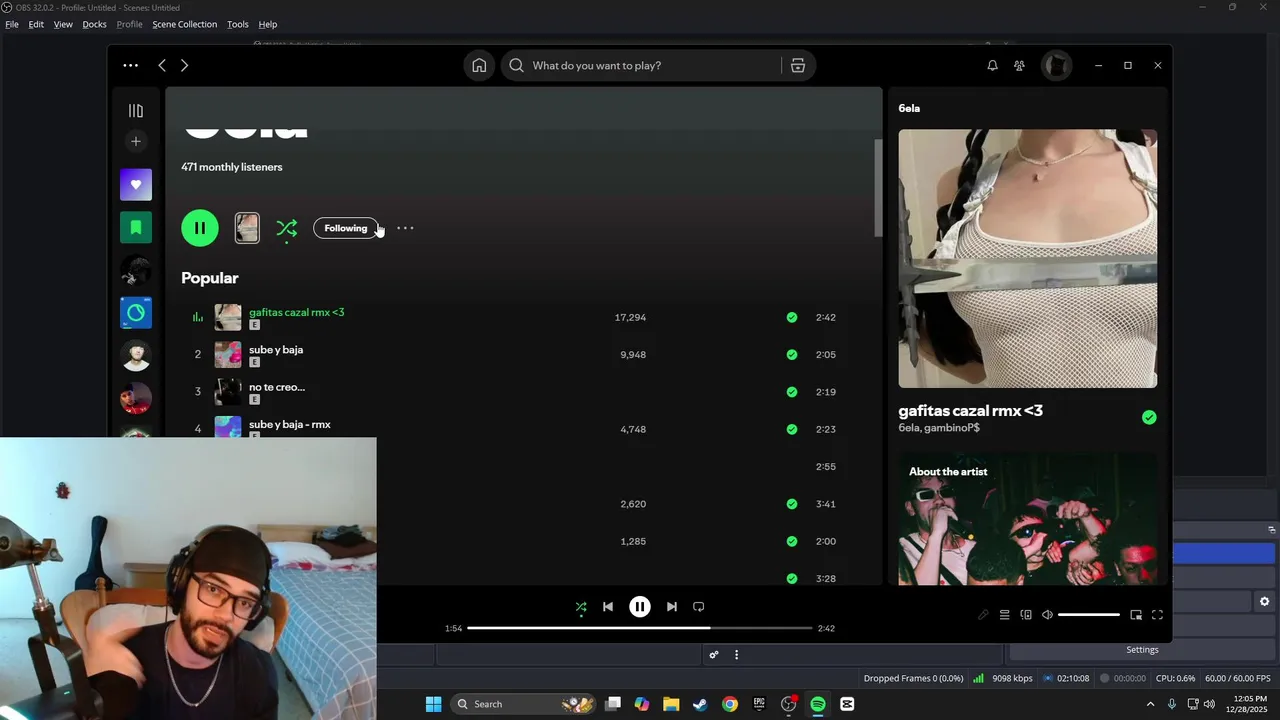Click the artist pick thumbnail beside the pause button

247,228
